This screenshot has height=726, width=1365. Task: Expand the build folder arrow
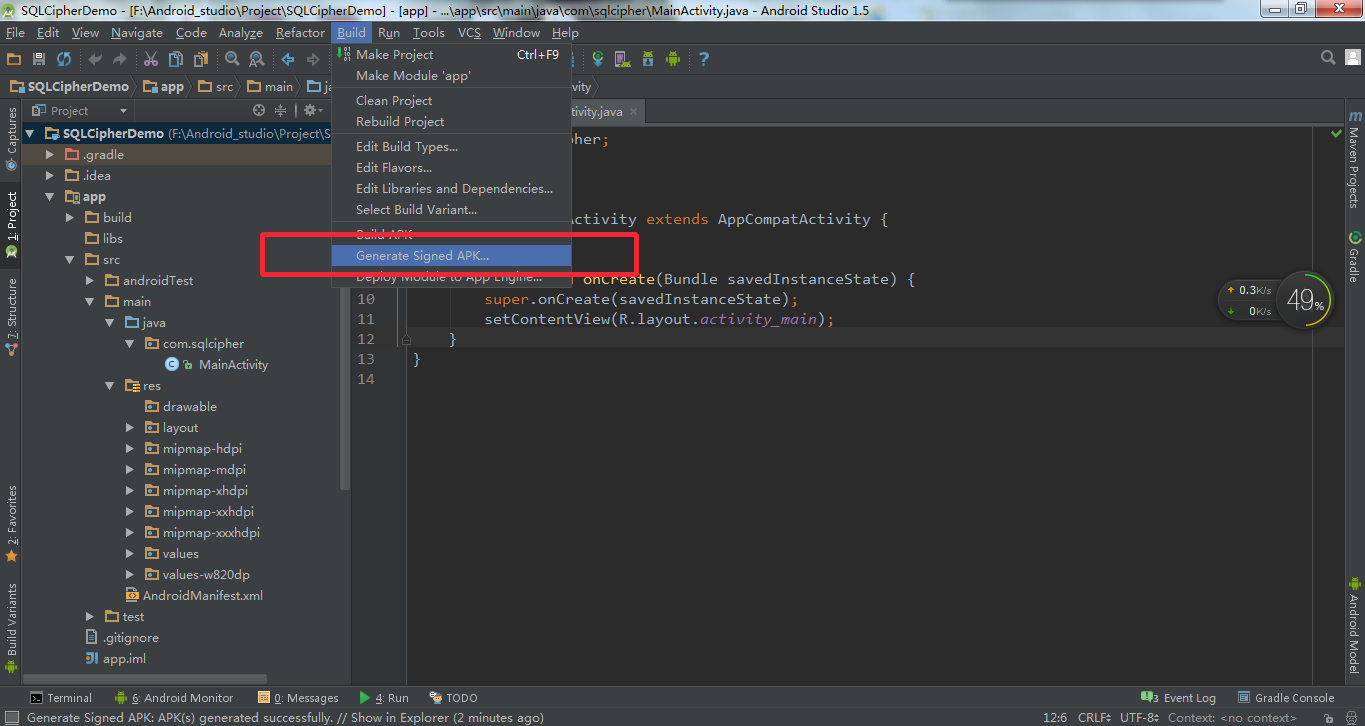pyautogui.click(x=70, y=217)
